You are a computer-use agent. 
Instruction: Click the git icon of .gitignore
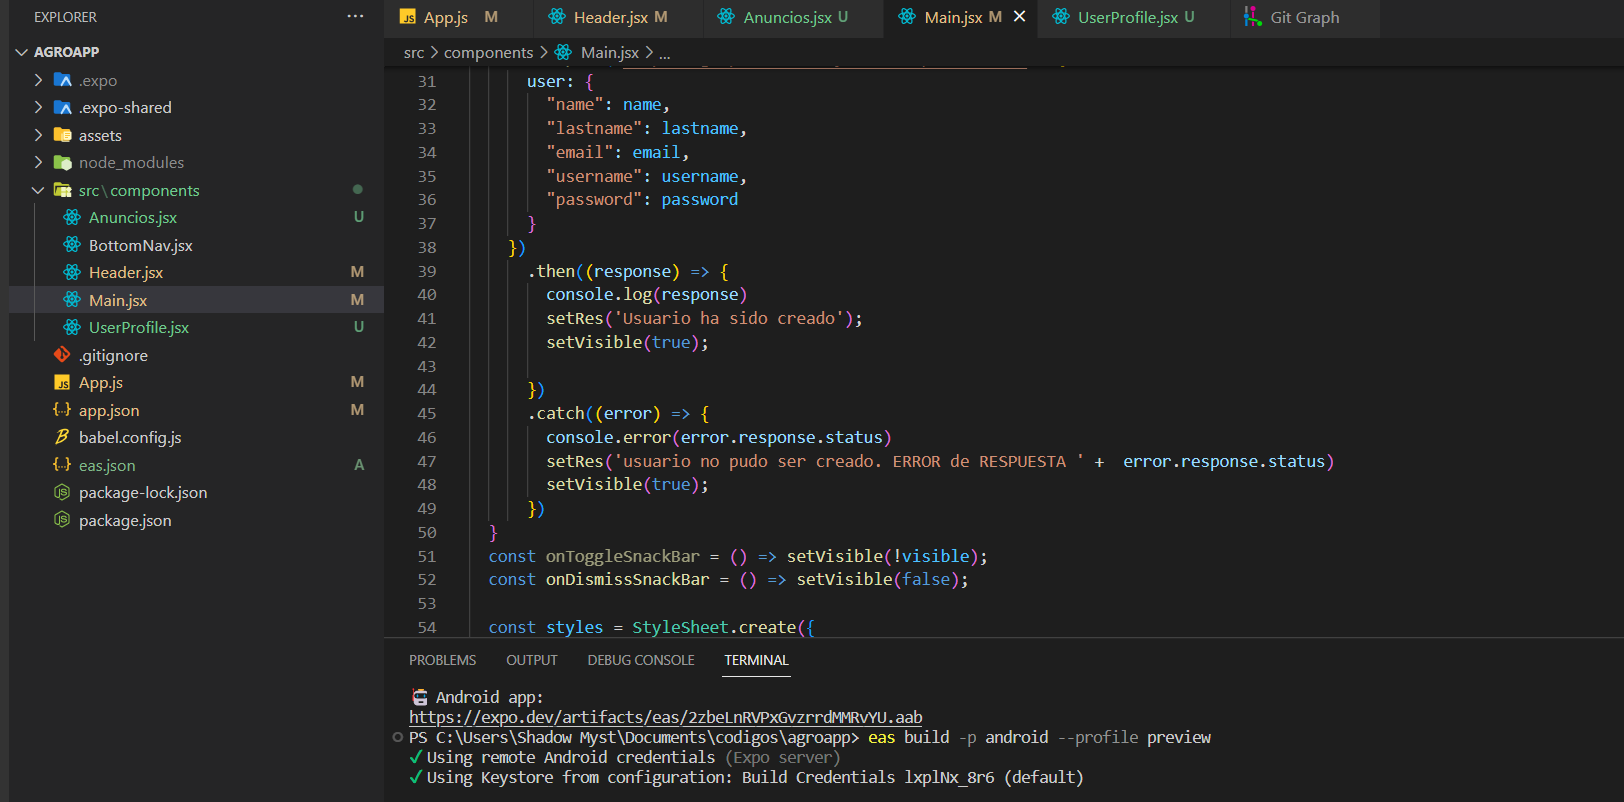click(x=62, y=355)
